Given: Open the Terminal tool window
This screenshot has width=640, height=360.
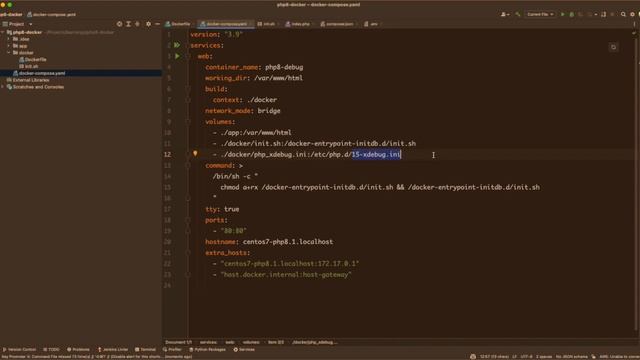Looking at the screenshot, I should coord(145,349).
